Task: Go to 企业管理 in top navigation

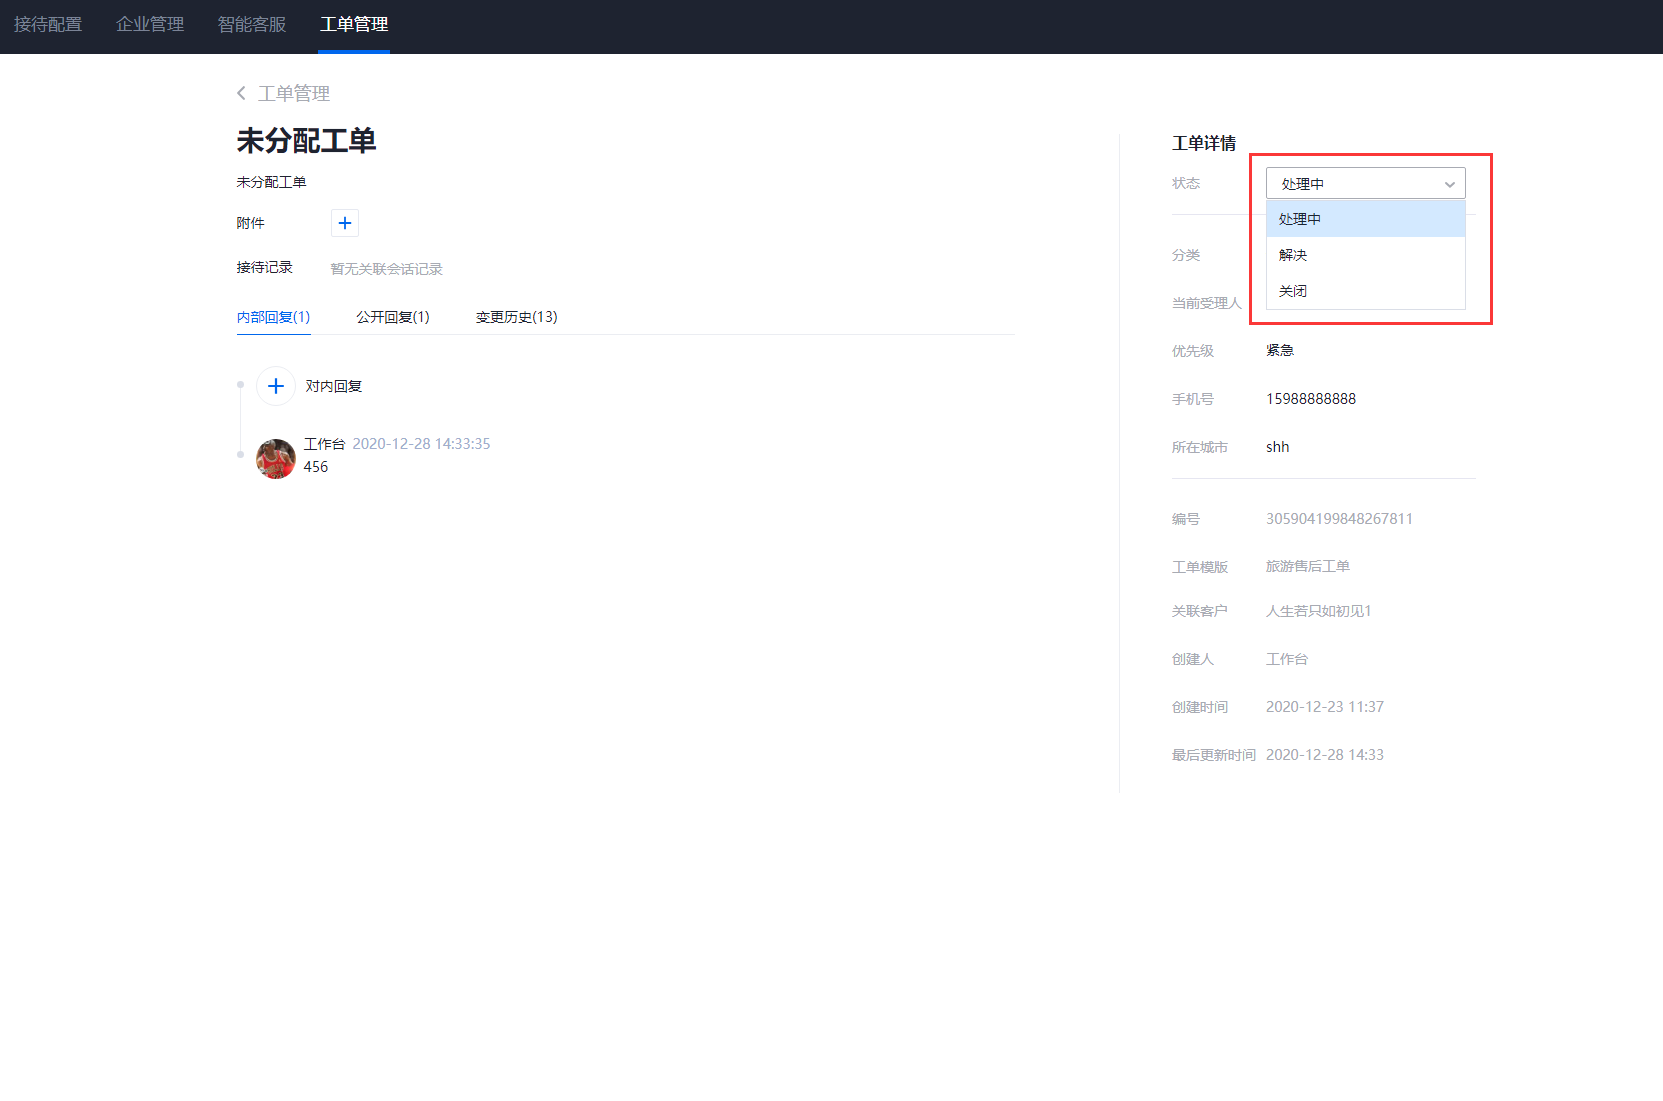Action: (150, 24)
